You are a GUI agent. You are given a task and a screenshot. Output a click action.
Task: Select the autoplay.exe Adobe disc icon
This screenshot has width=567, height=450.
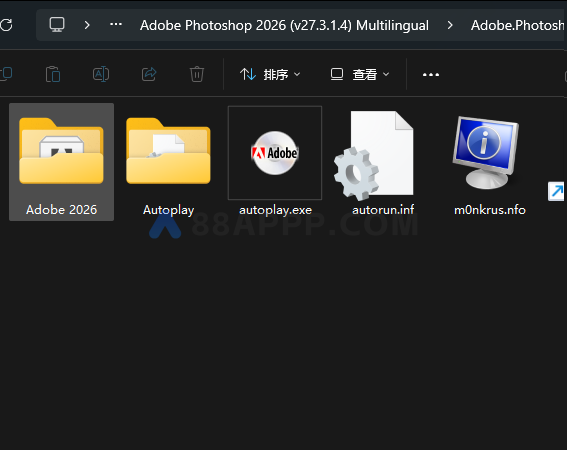pyautogui.click(x=275, y=153)
